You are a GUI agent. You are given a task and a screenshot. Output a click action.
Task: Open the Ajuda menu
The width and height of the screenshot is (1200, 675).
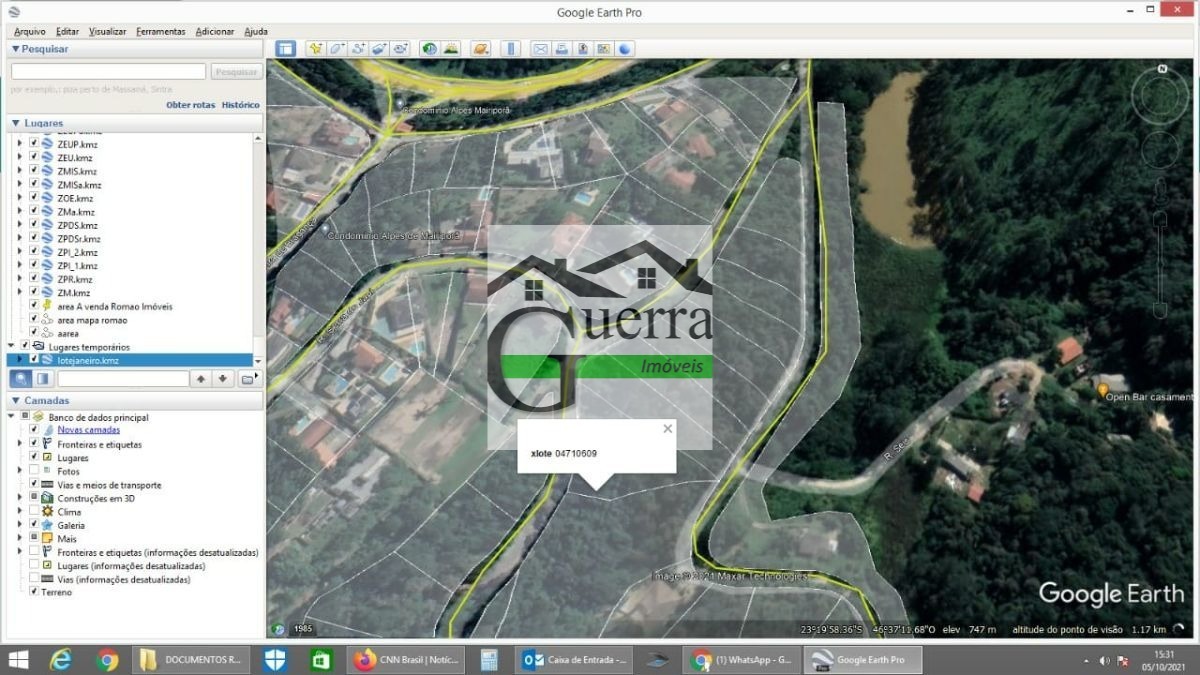tap(256, 31)
